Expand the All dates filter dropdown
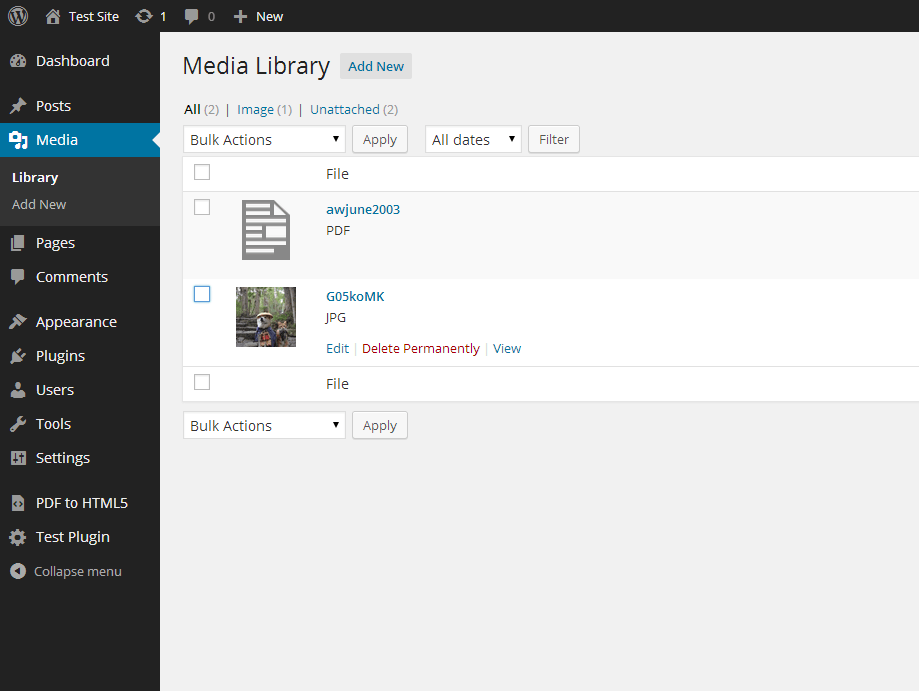Screen dimensions: 919x691 coord(473,140)
